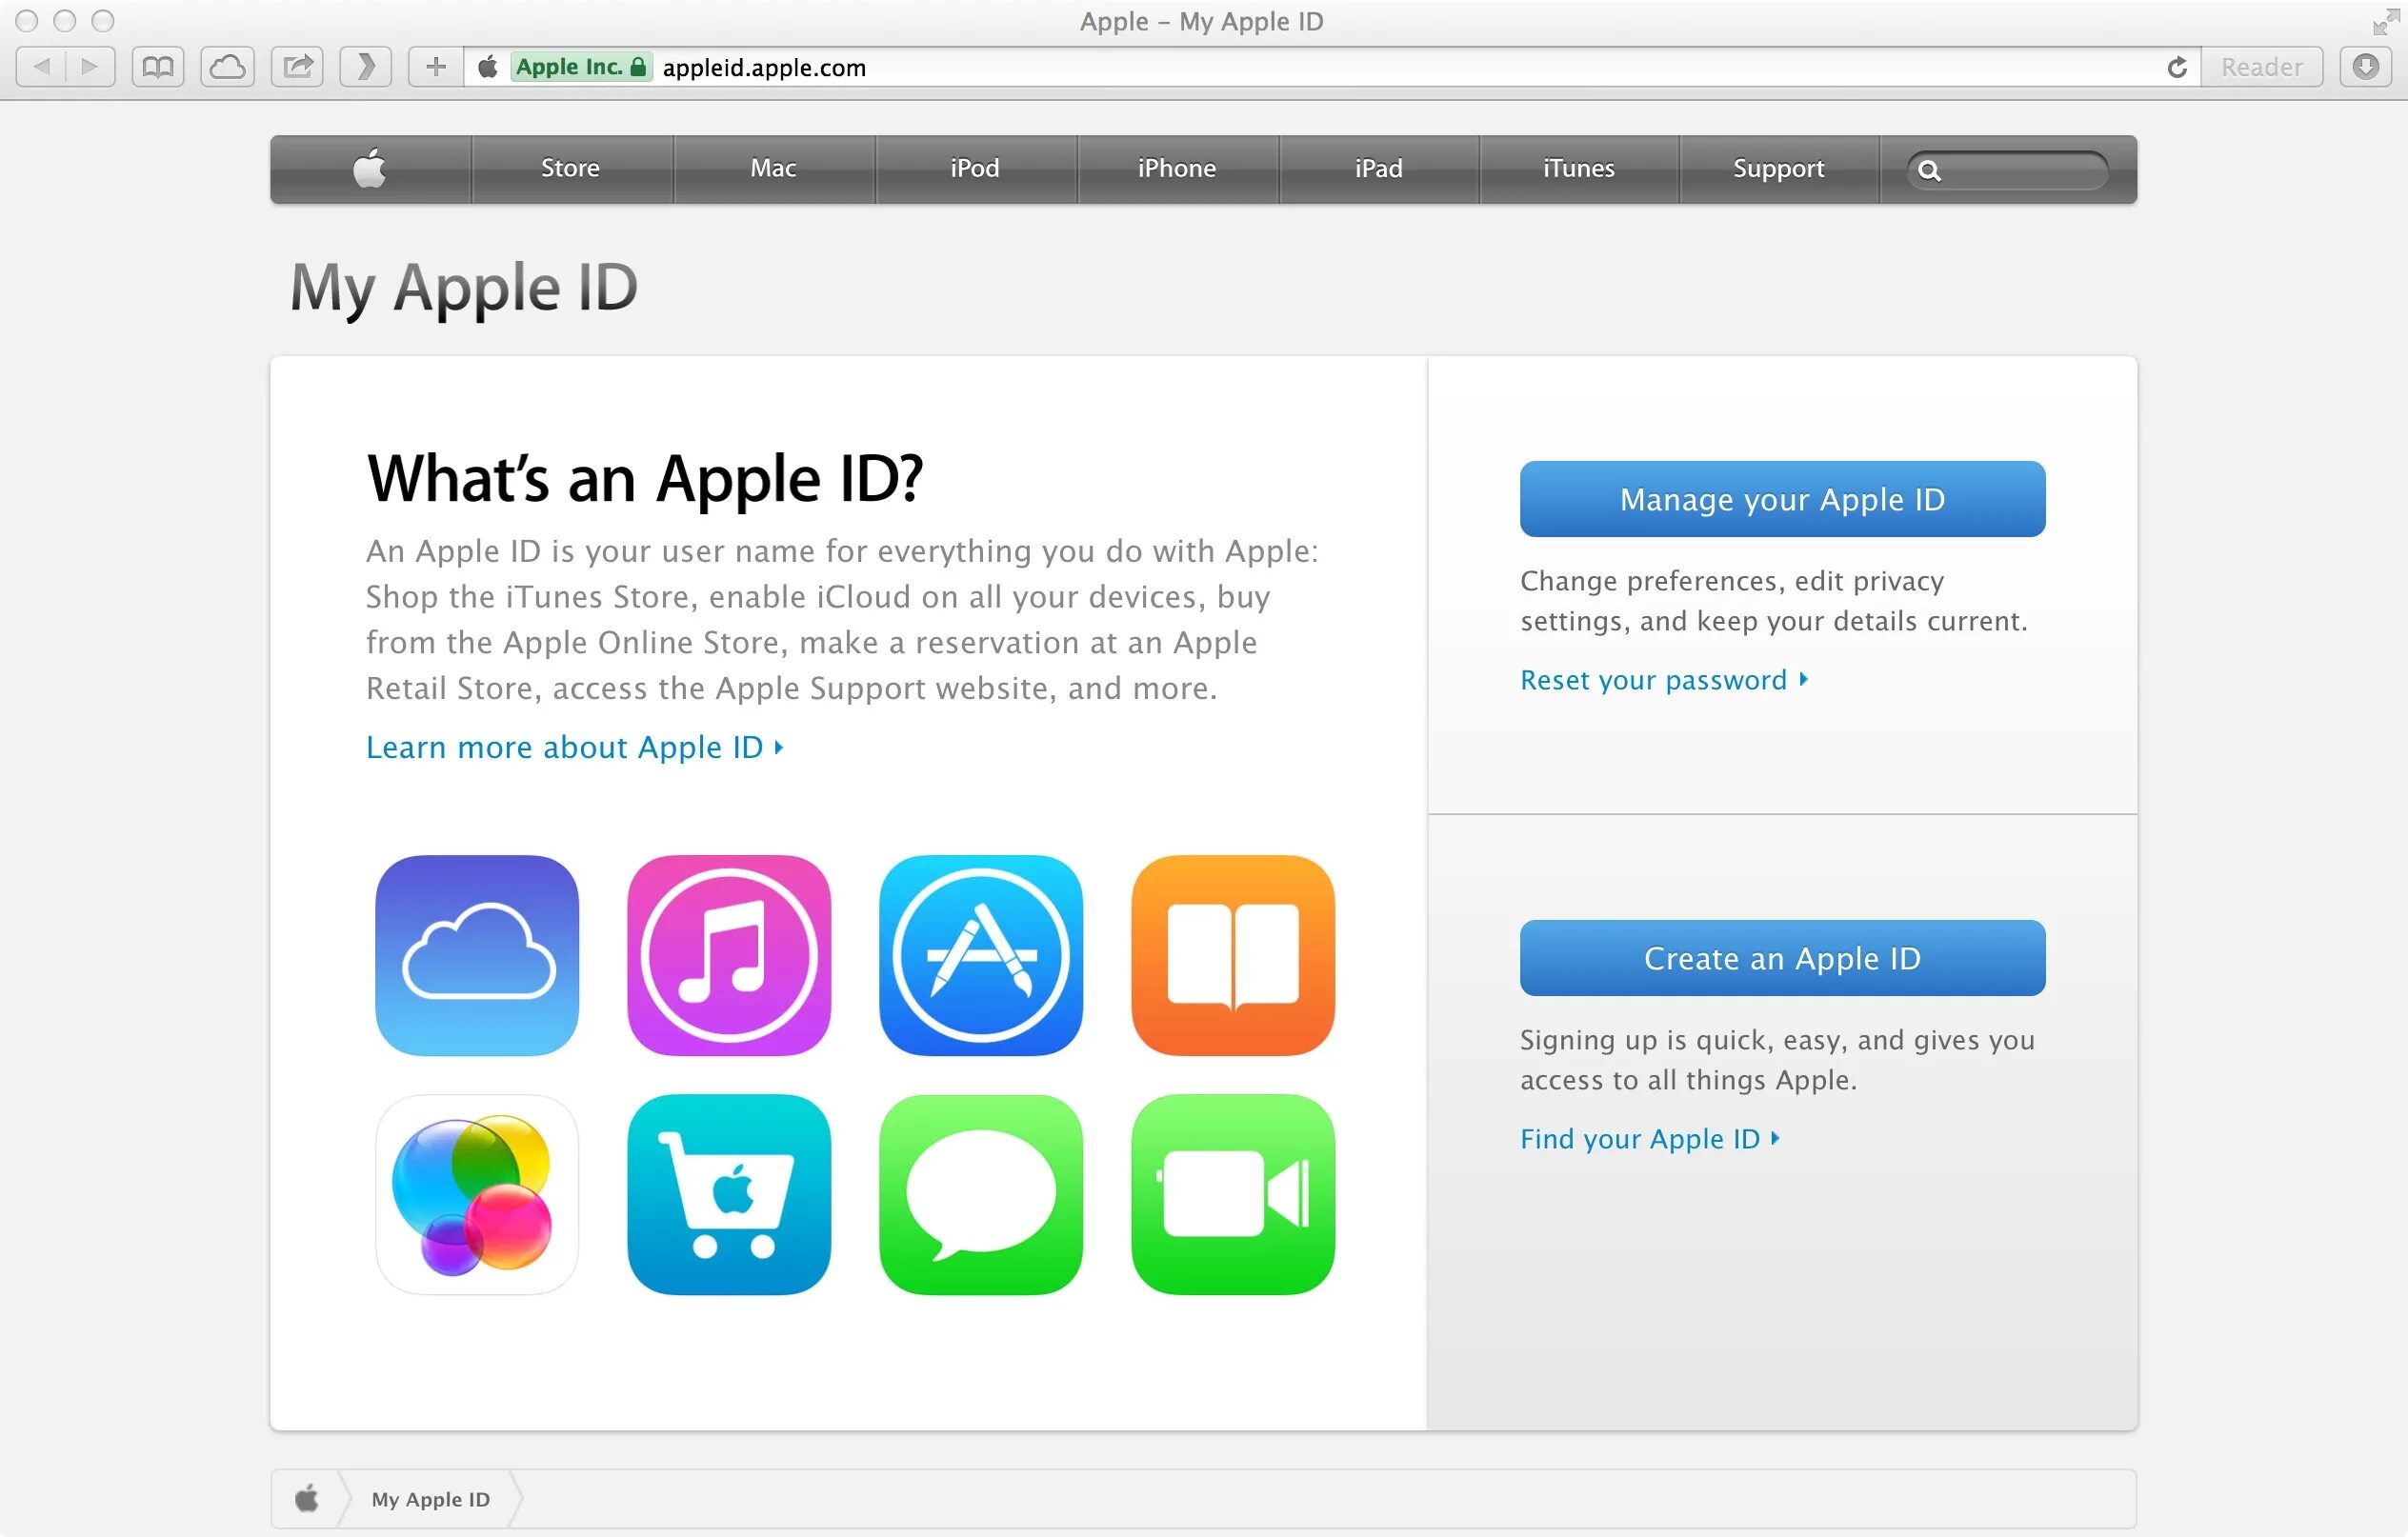Screen dimensions: 2408x1537
Task: Click the Safari forward arrow button
Action: (x=90, y=67)
